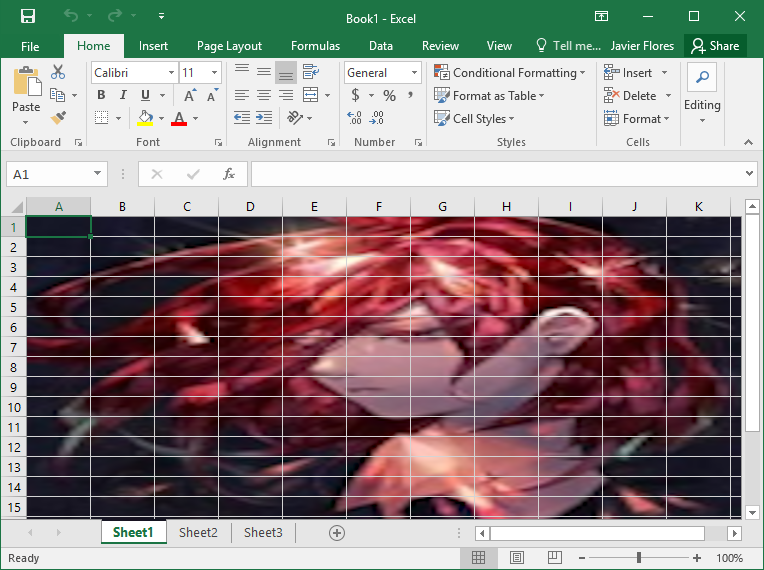Click the Increase Font Size icon
Viewport: 764px width, 570px height.
[191, 95]
